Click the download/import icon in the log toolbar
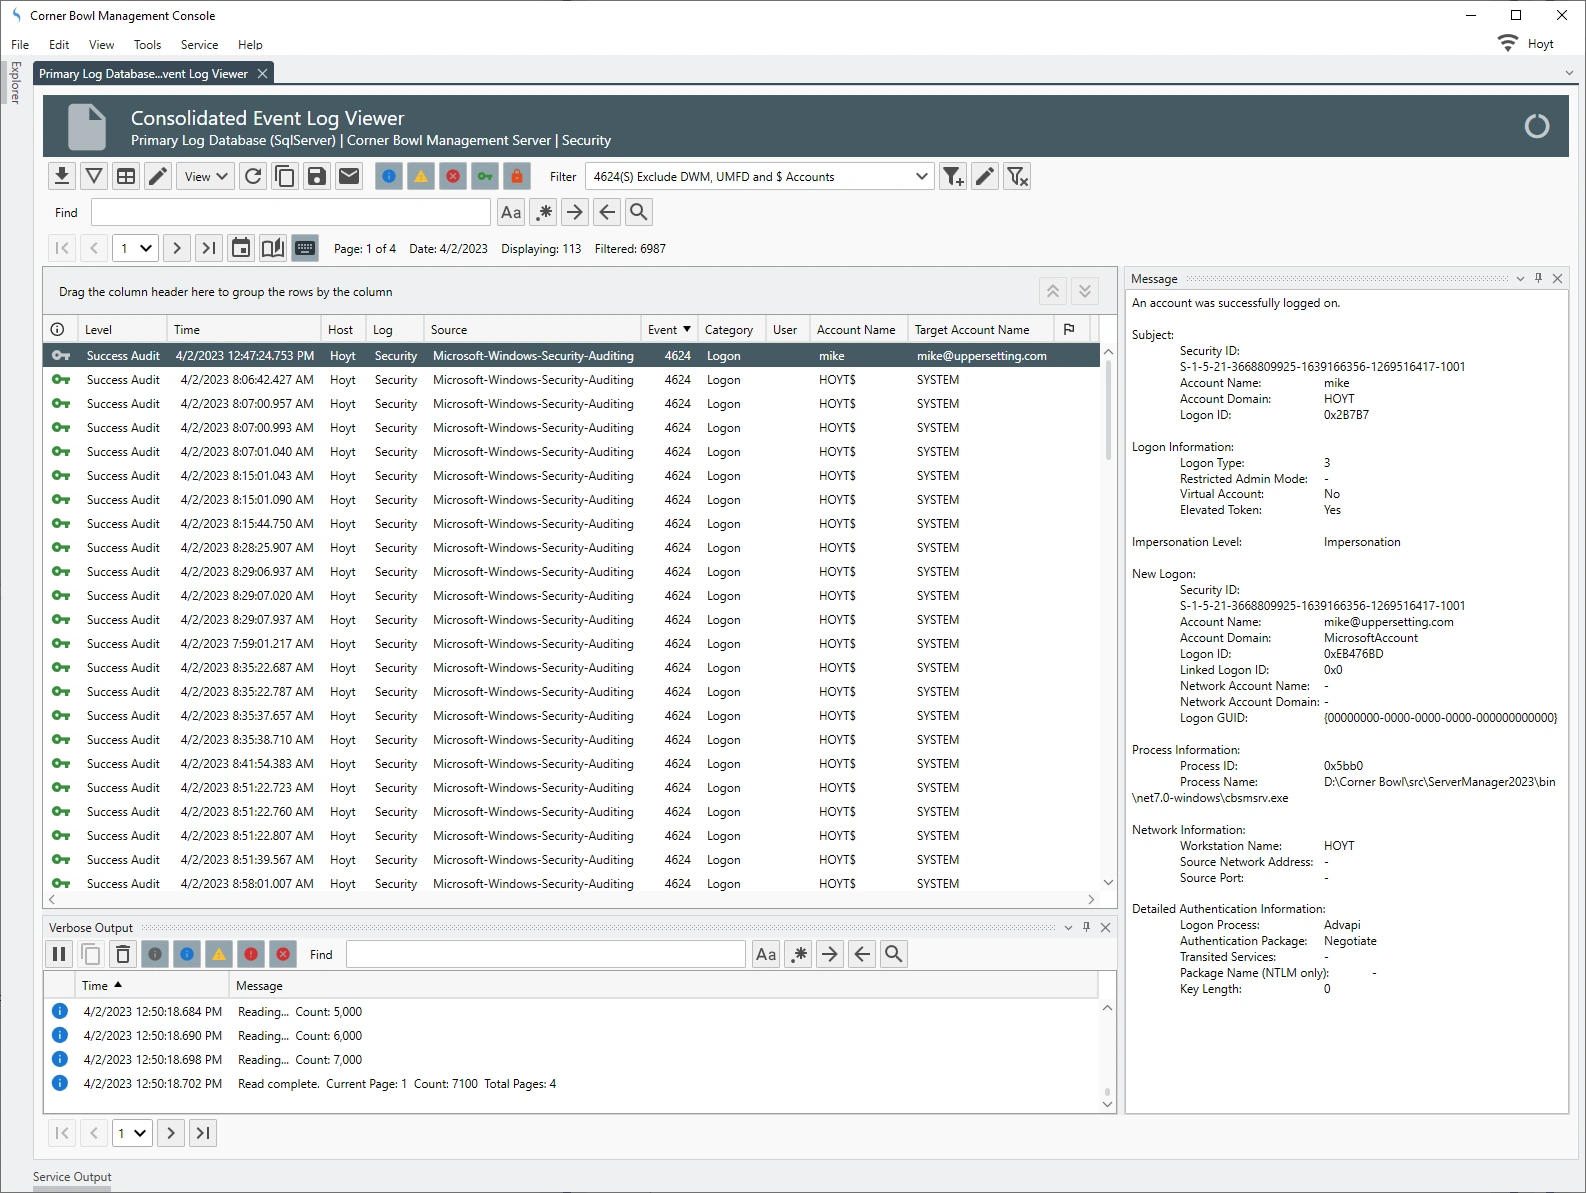The width and height of the screenshot is (1586, 1193). (x=62, y=177)
